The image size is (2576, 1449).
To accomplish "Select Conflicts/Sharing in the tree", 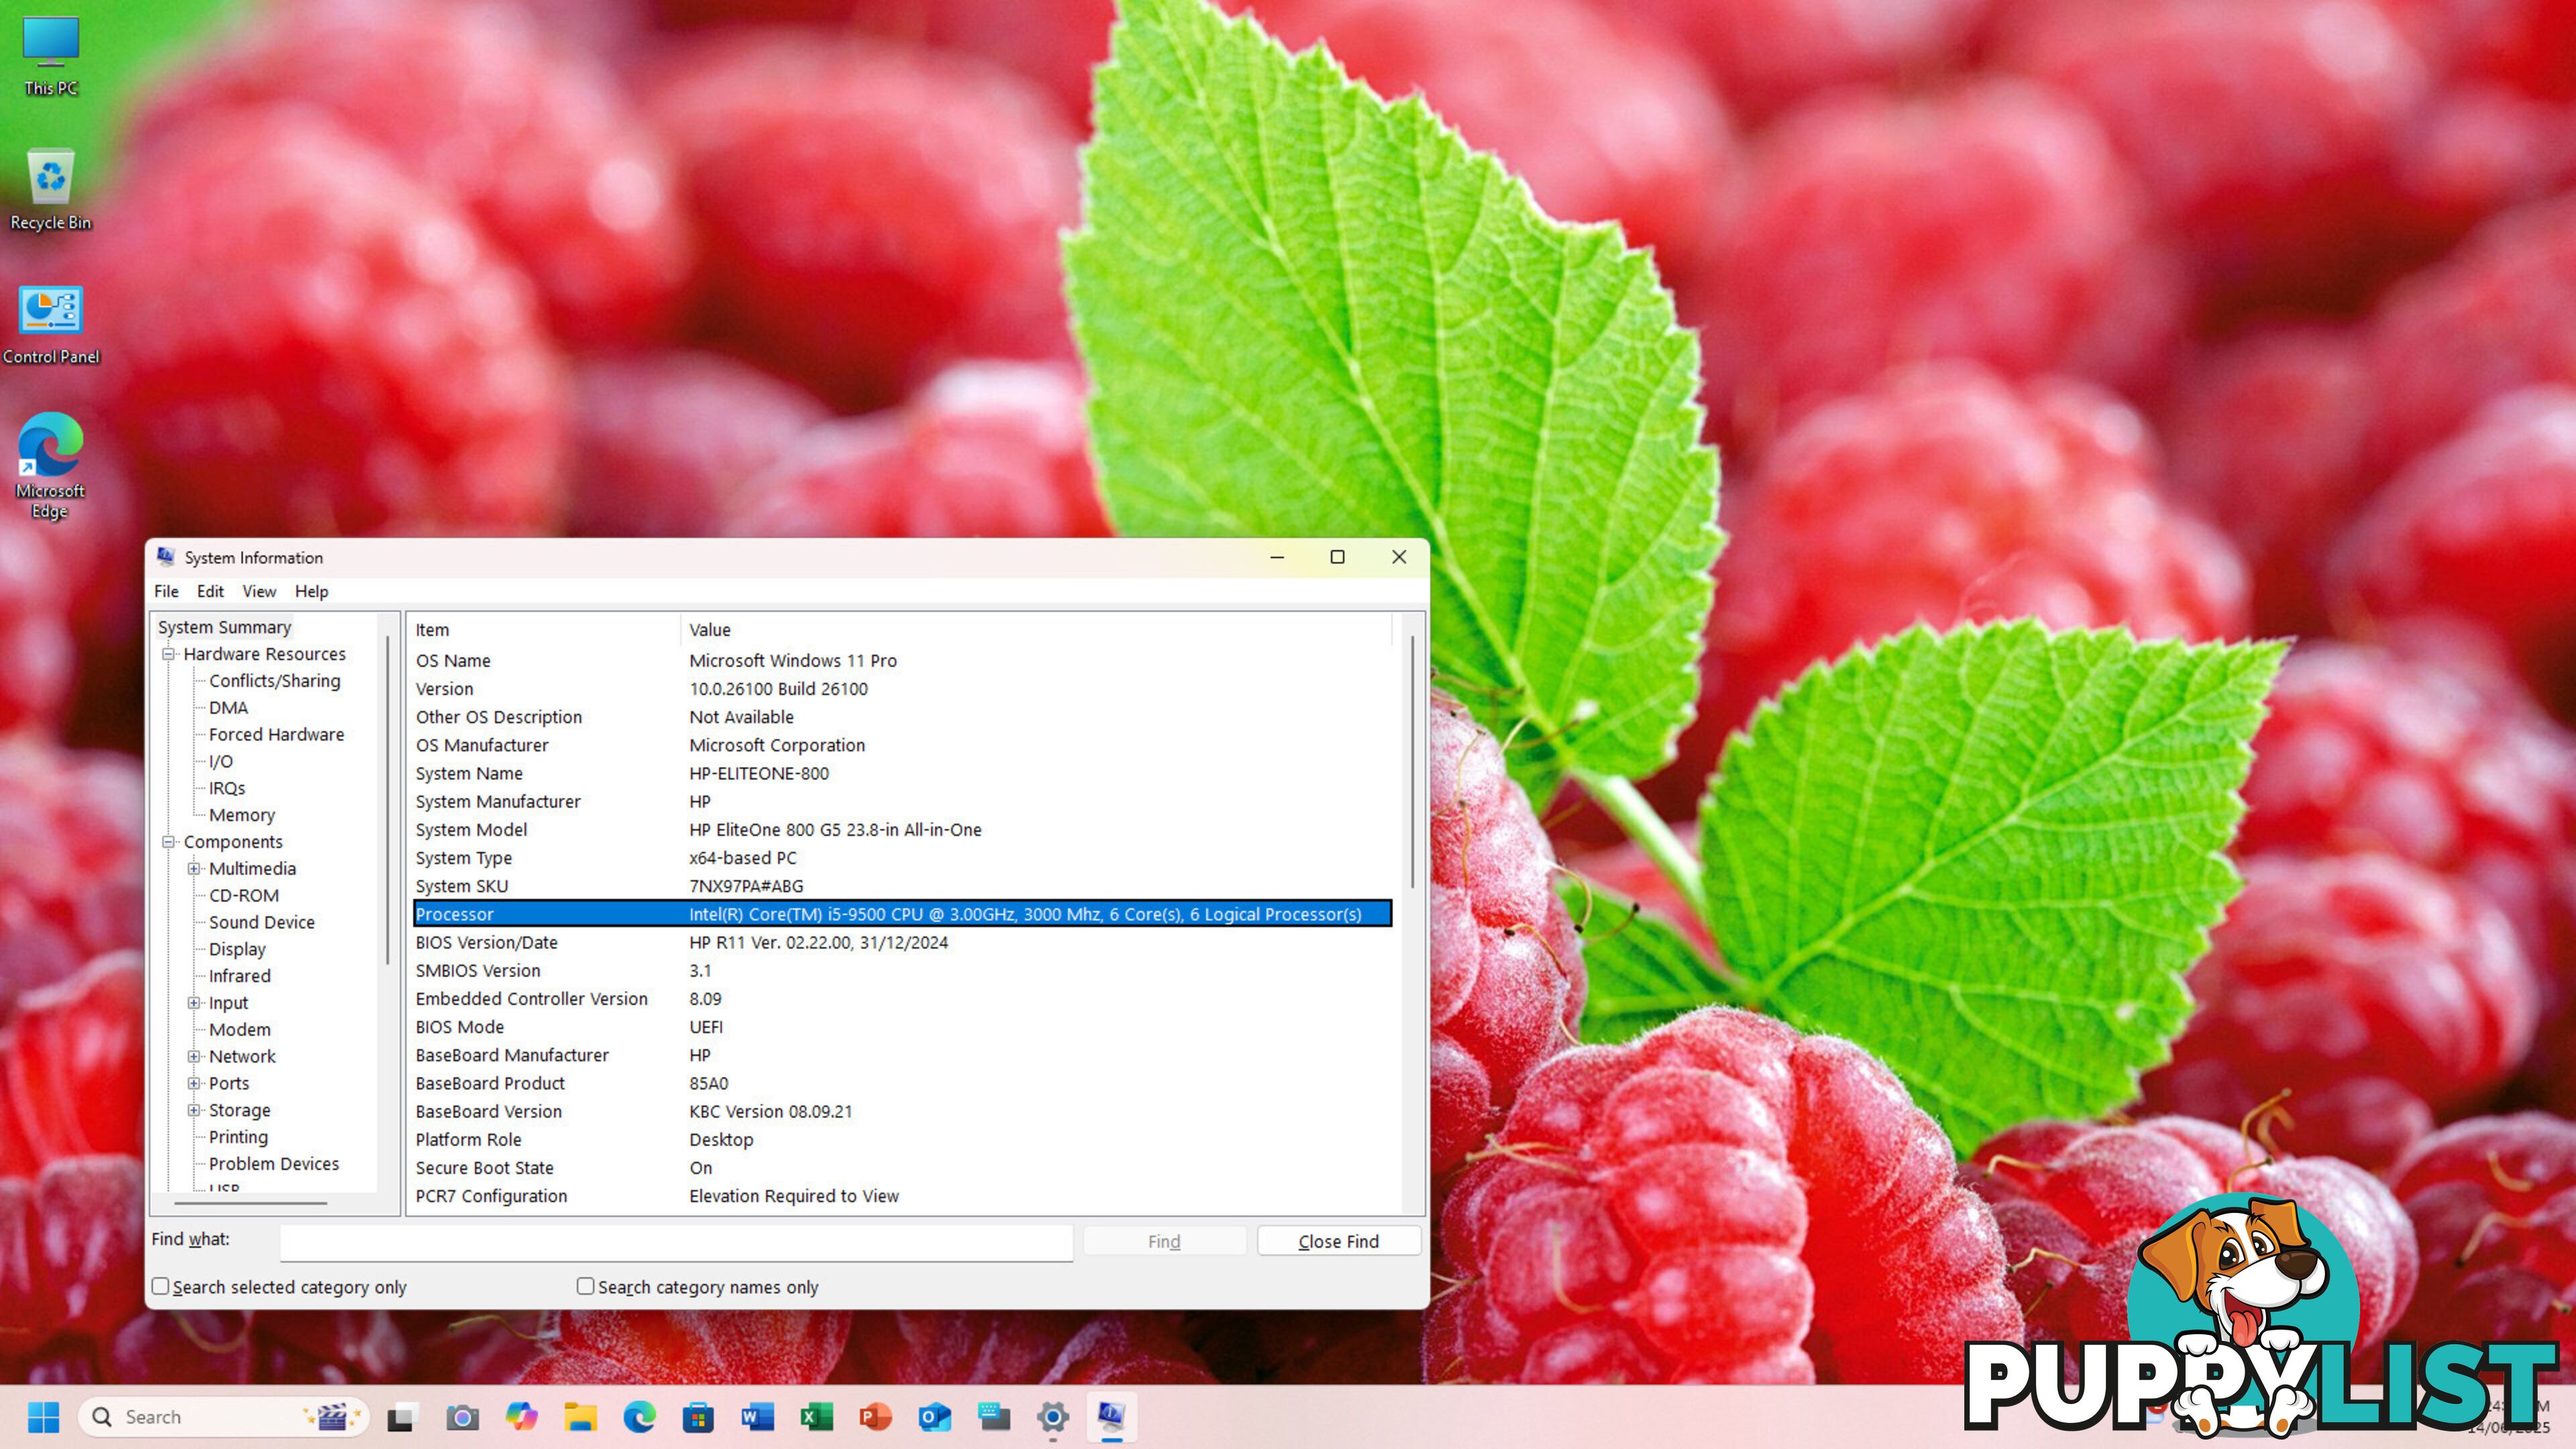I will click(274, 681).
